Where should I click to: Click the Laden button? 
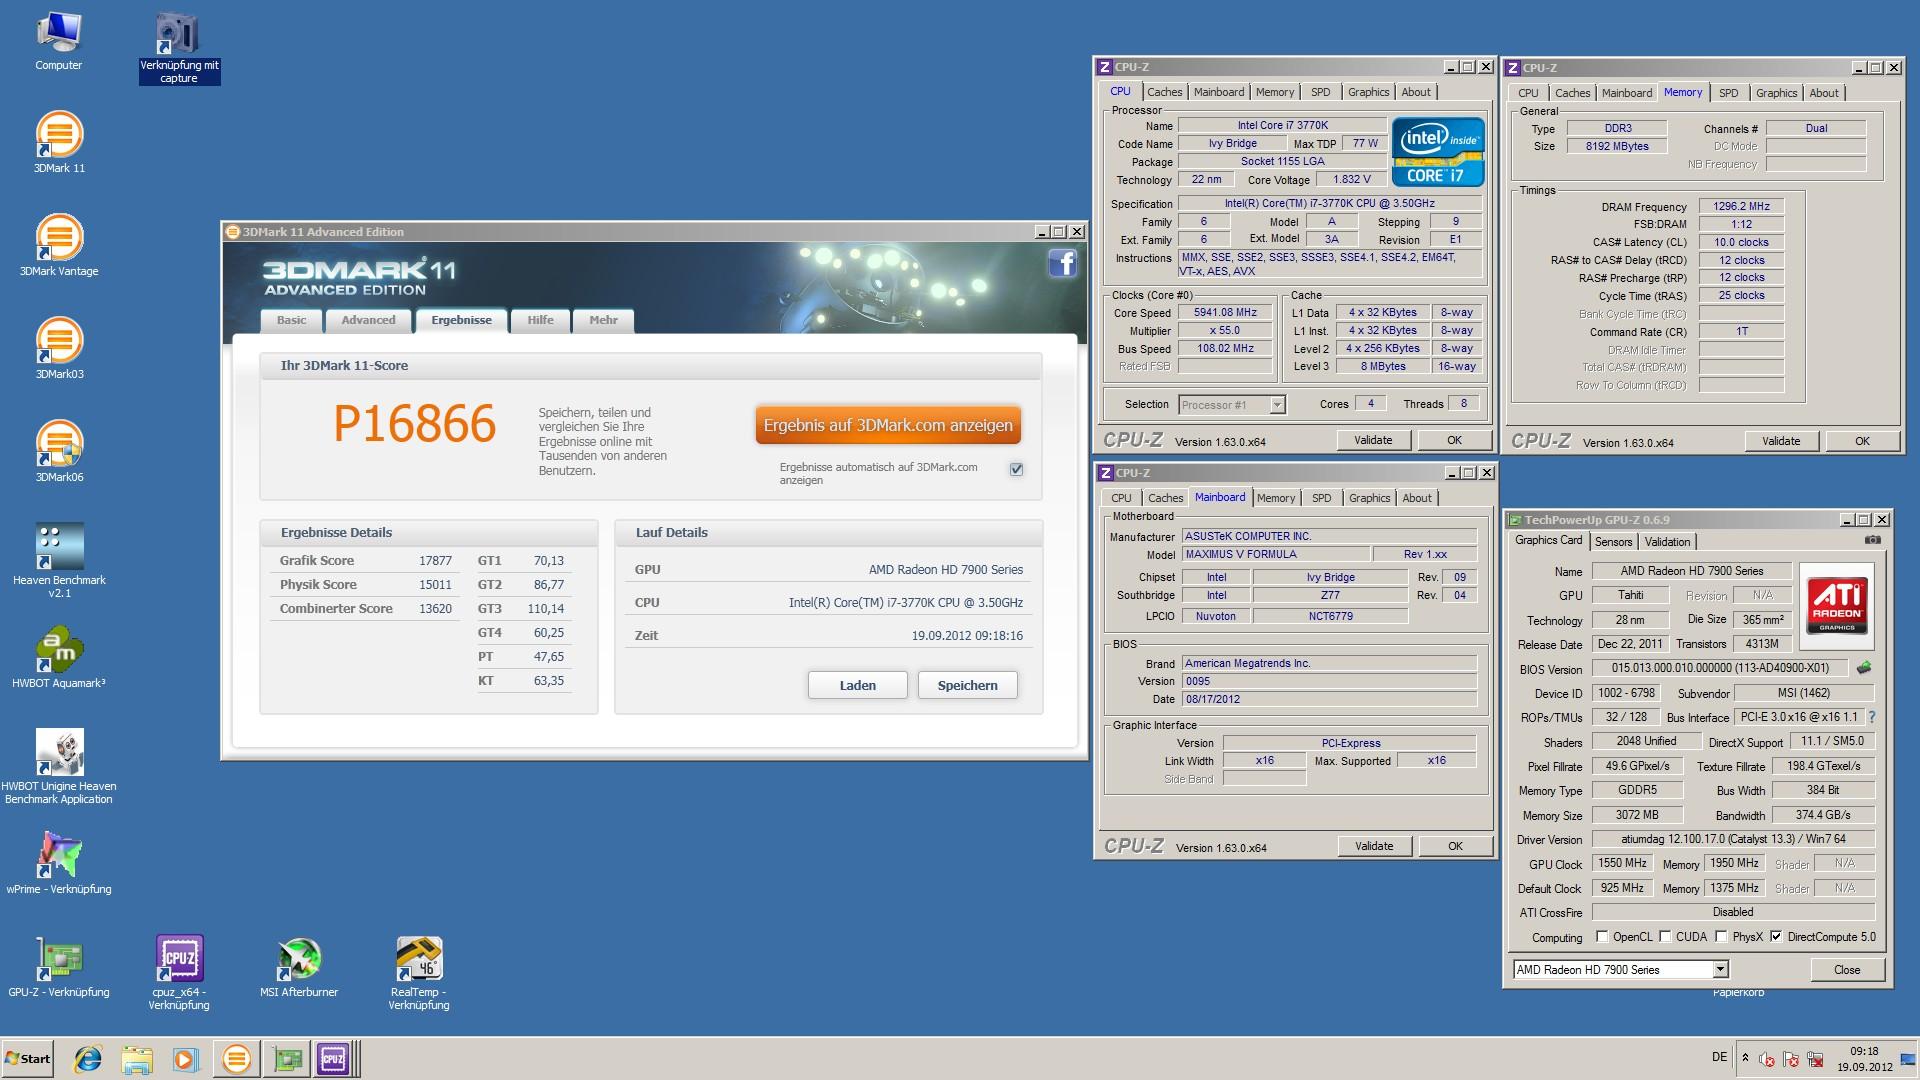[857, 685]
